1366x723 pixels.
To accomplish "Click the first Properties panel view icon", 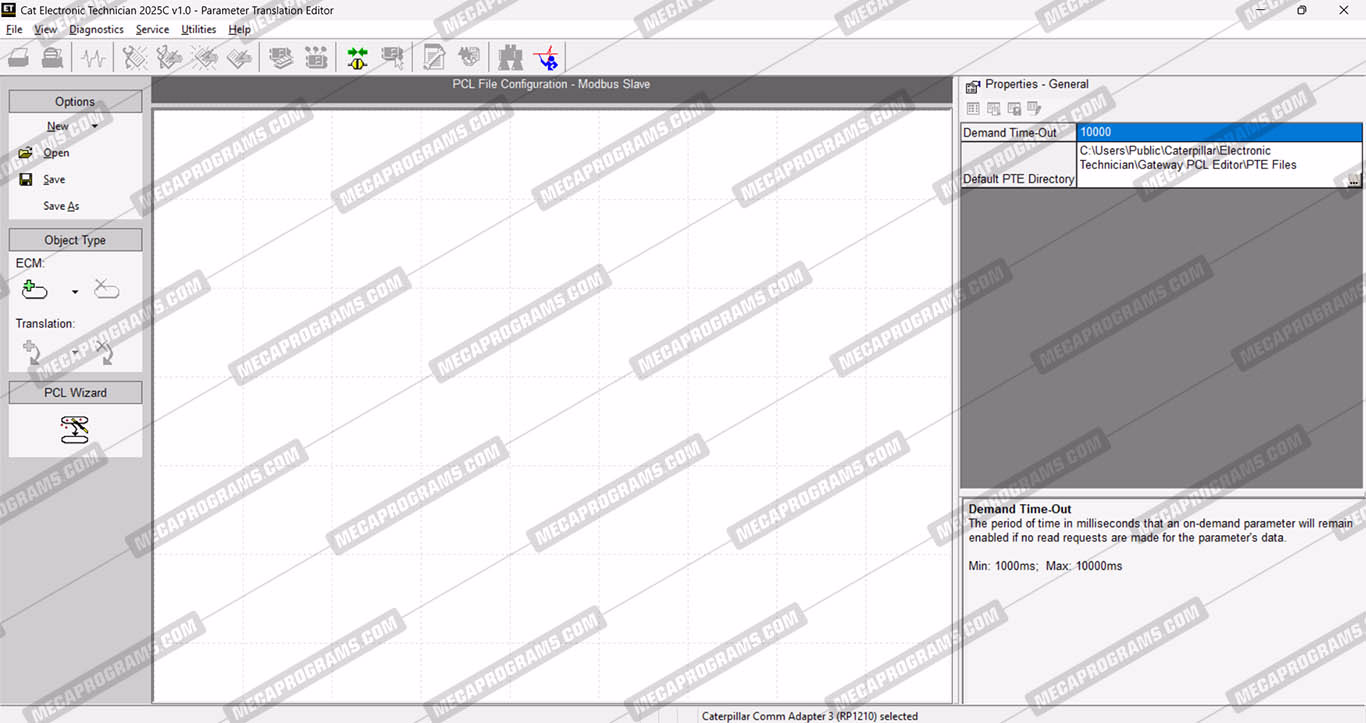I will click(973, 108).
